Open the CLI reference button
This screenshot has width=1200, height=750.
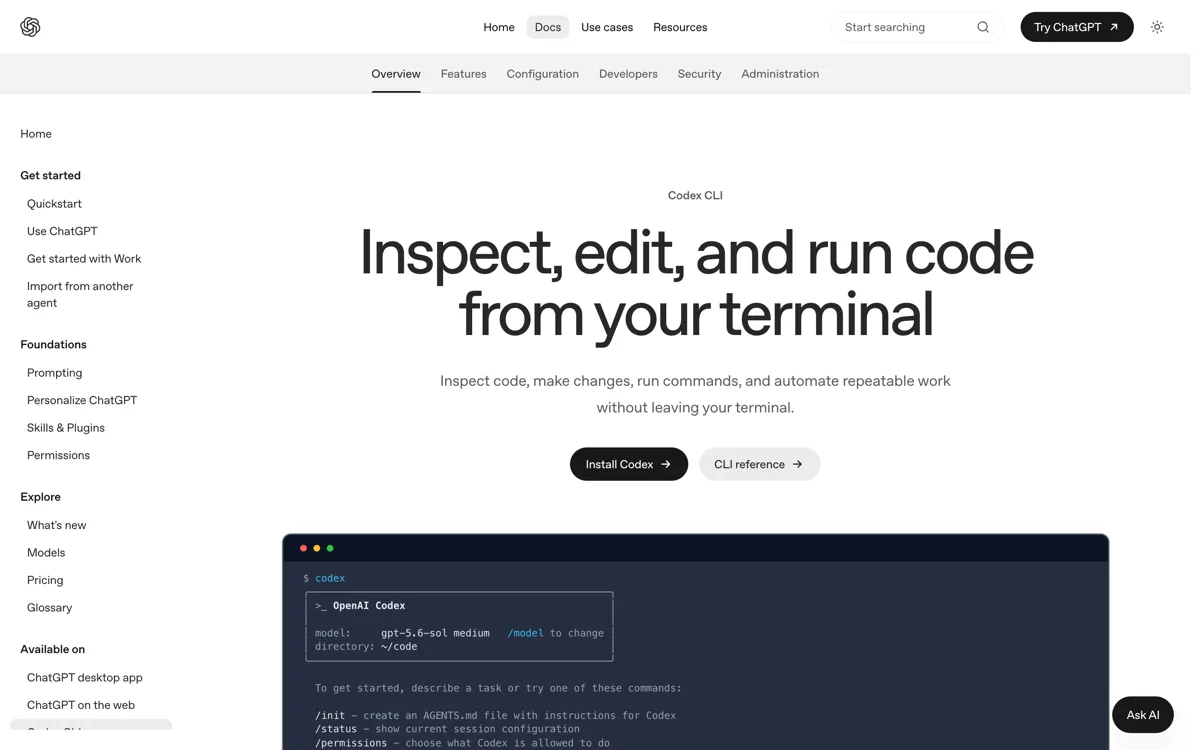(x=759, y=464)
